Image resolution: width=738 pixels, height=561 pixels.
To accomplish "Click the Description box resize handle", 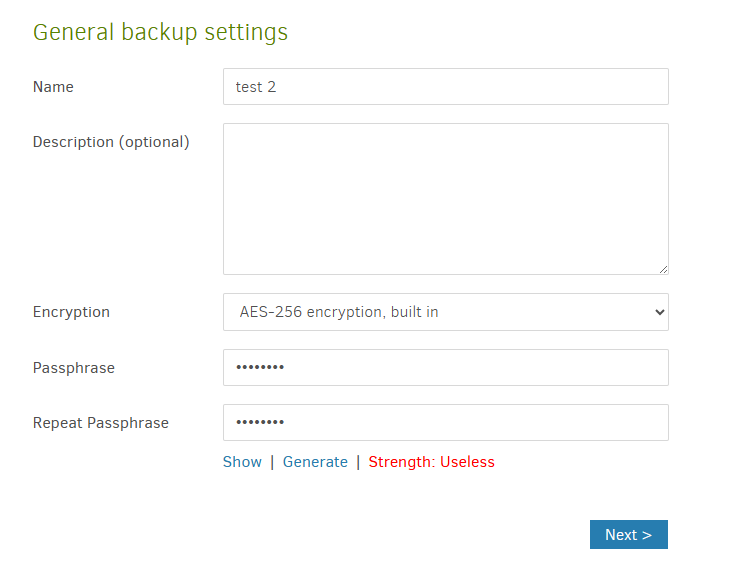I will coord(663,268).
